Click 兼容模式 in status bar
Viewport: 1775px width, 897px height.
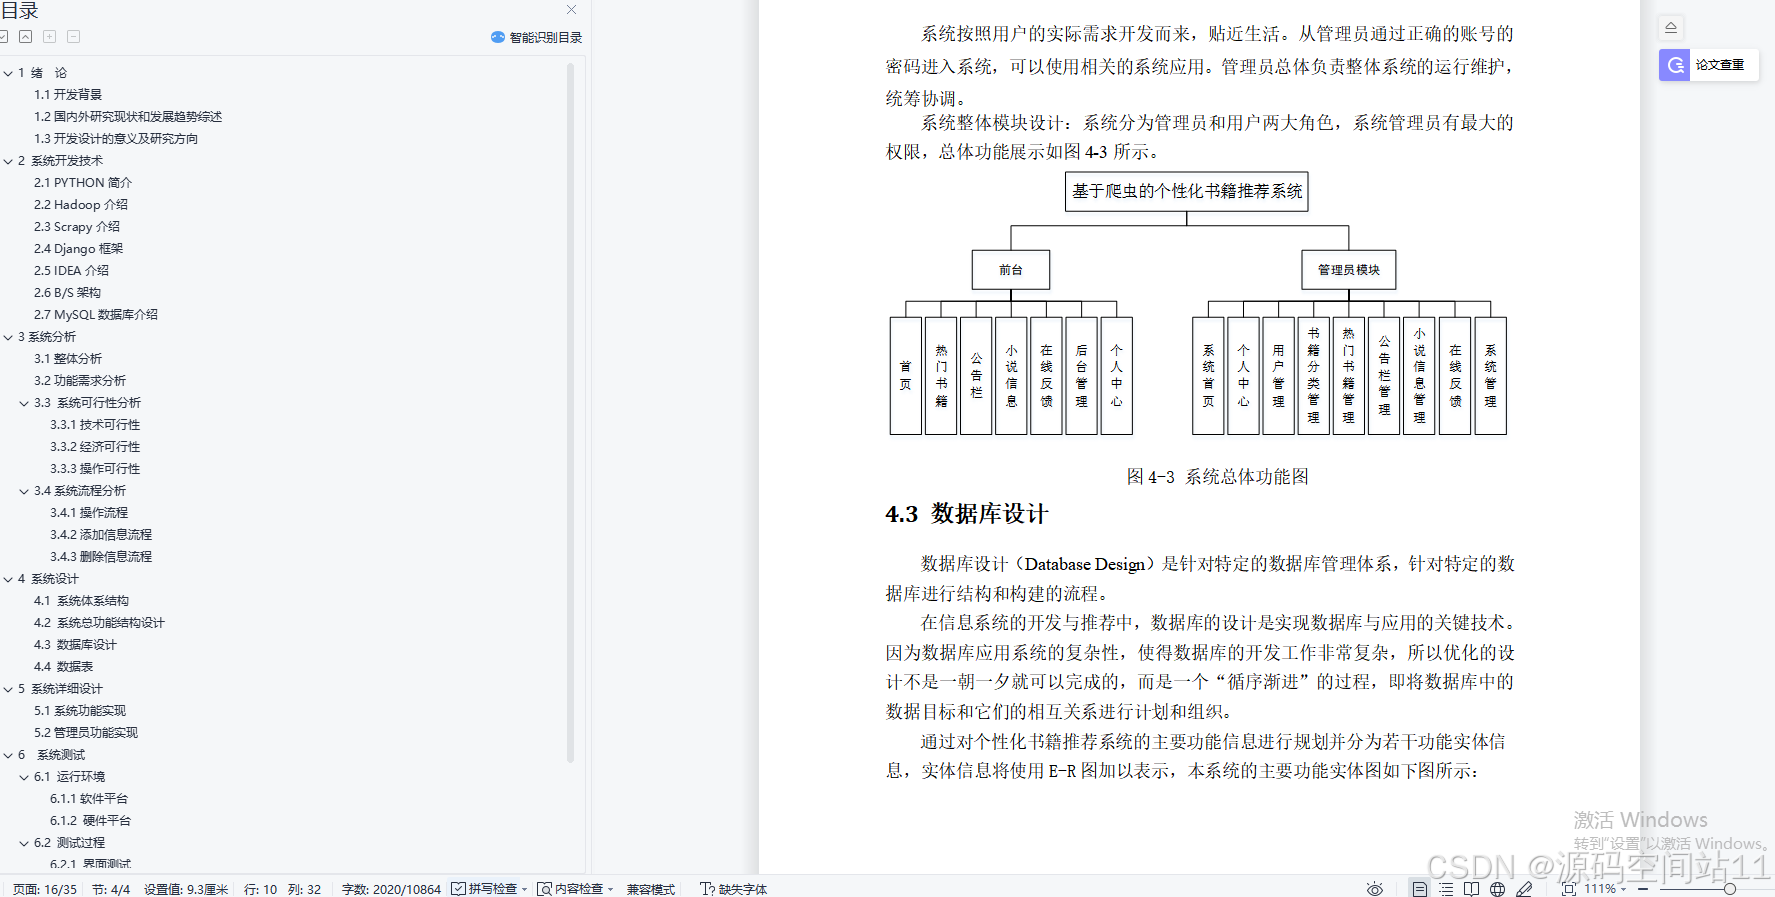[651, 889]
